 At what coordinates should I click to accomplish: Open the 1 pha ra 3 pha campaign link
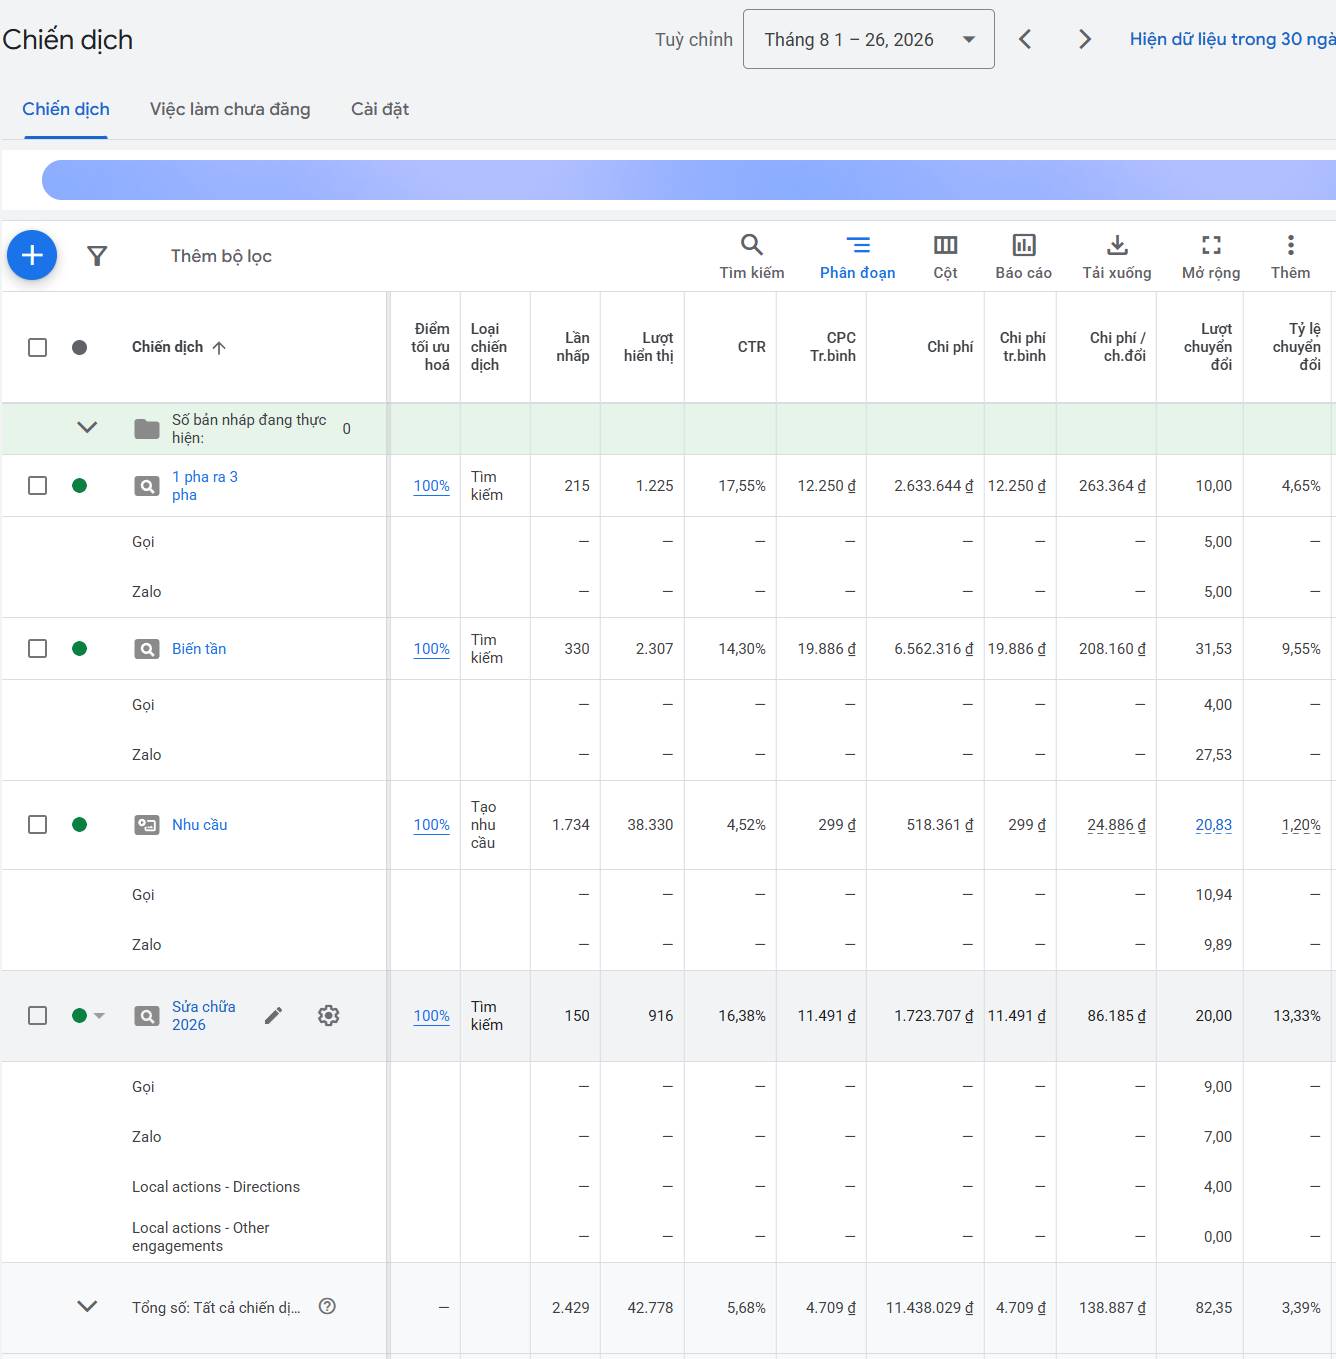205,486
